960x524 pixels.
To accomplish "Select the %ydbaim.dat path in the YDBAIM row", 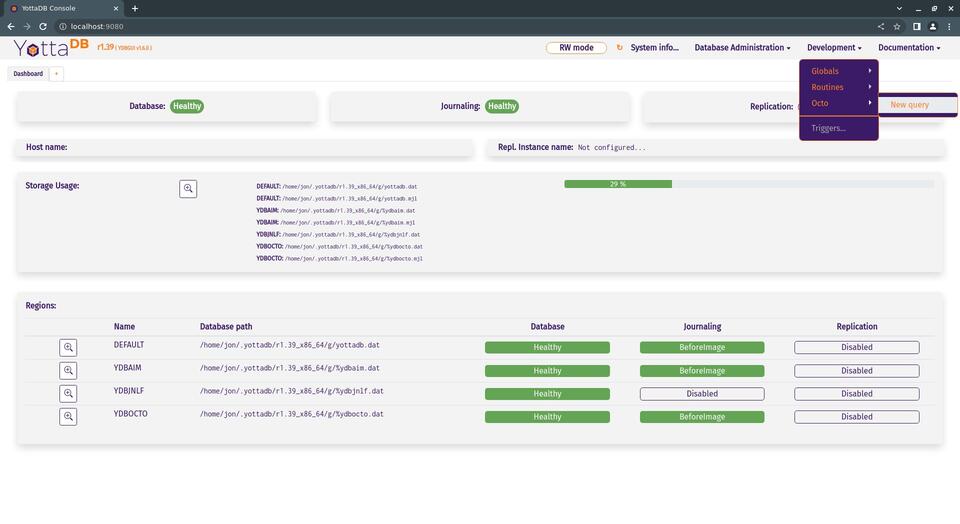I will [x=290, y=368].
